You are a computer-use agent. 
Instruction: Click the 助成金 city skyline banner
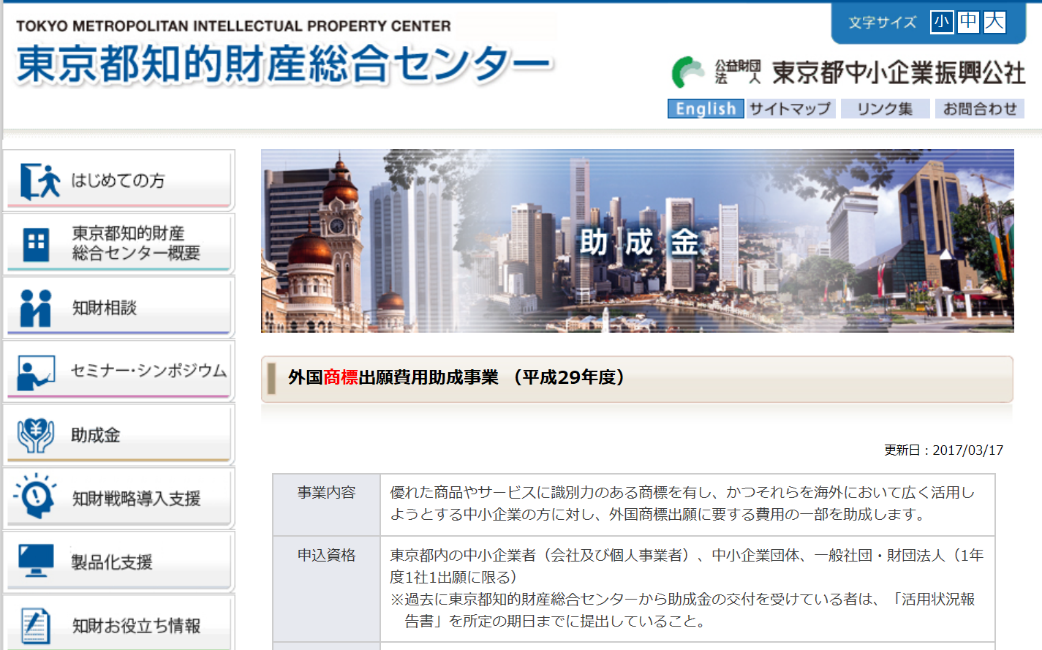[x=637, y=241]
